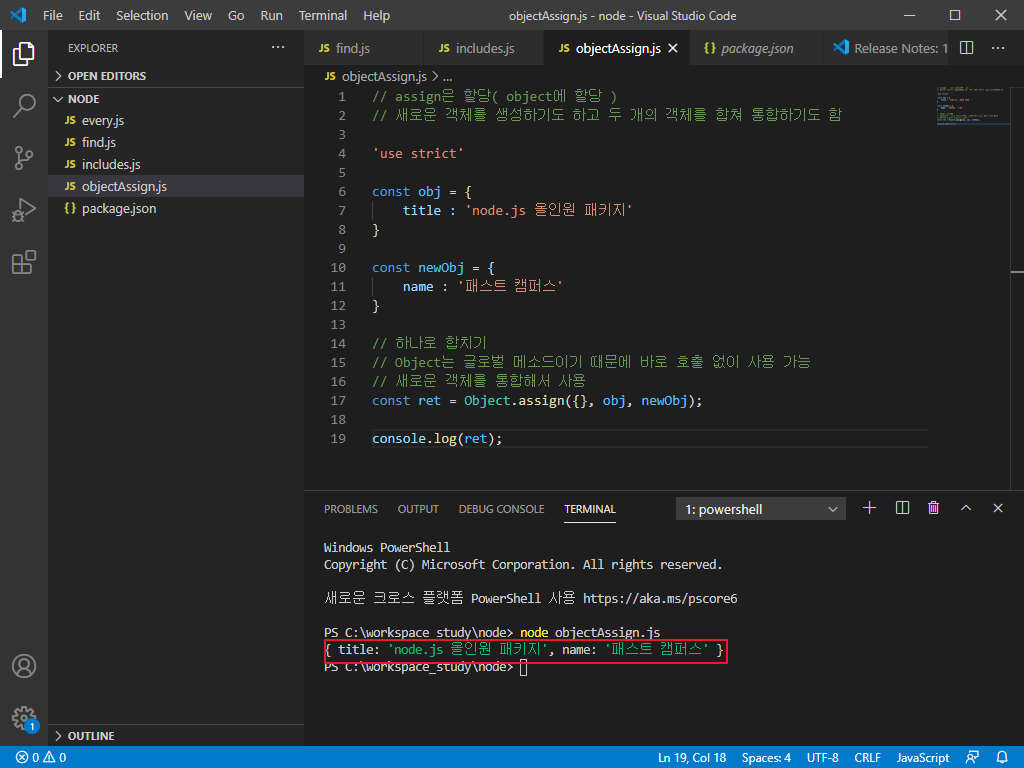
Task: Open the Source Control view
Action: [24, 157]
